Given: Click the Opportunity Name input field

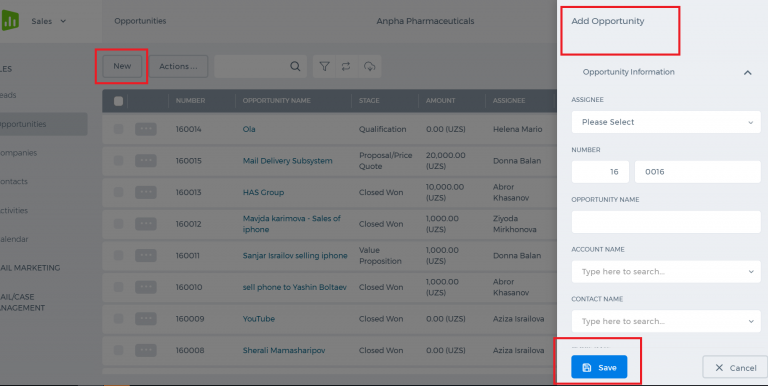Looking at the screenshot, I should tap(666, 222).
